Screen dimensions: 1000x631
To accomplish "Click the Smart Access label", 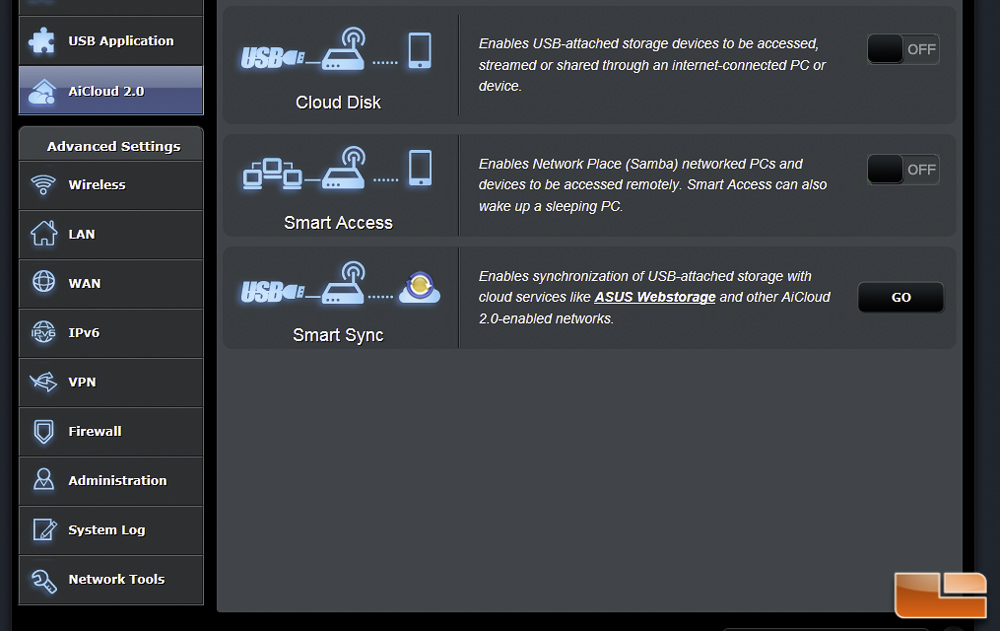I will click(x=338, y=223).
